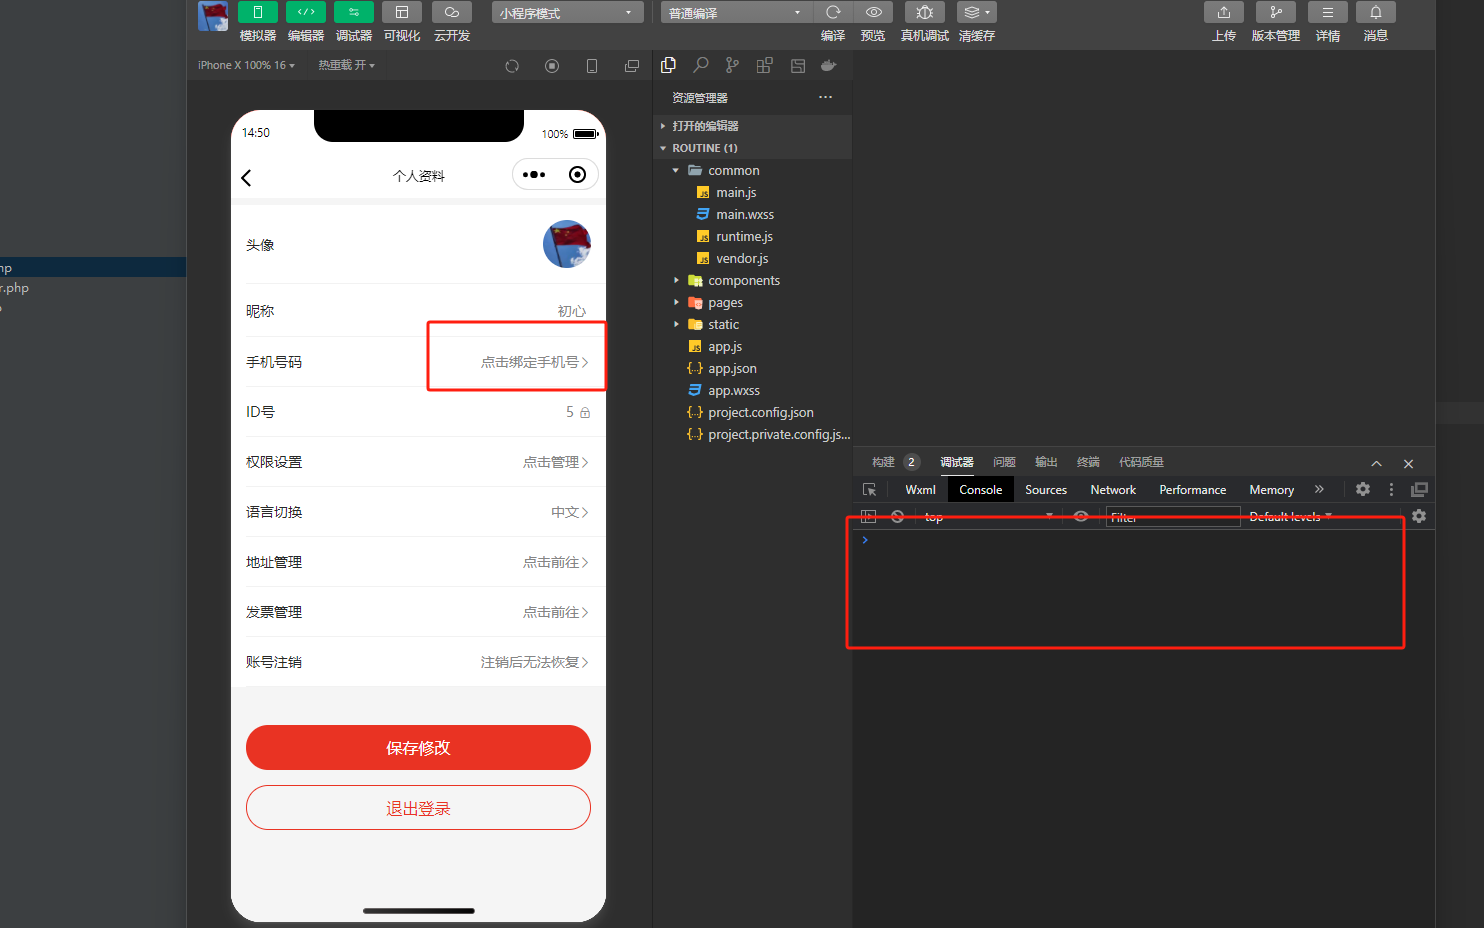Expand the pages folder
Screen dimensions: 1484x928
point(752,303)
